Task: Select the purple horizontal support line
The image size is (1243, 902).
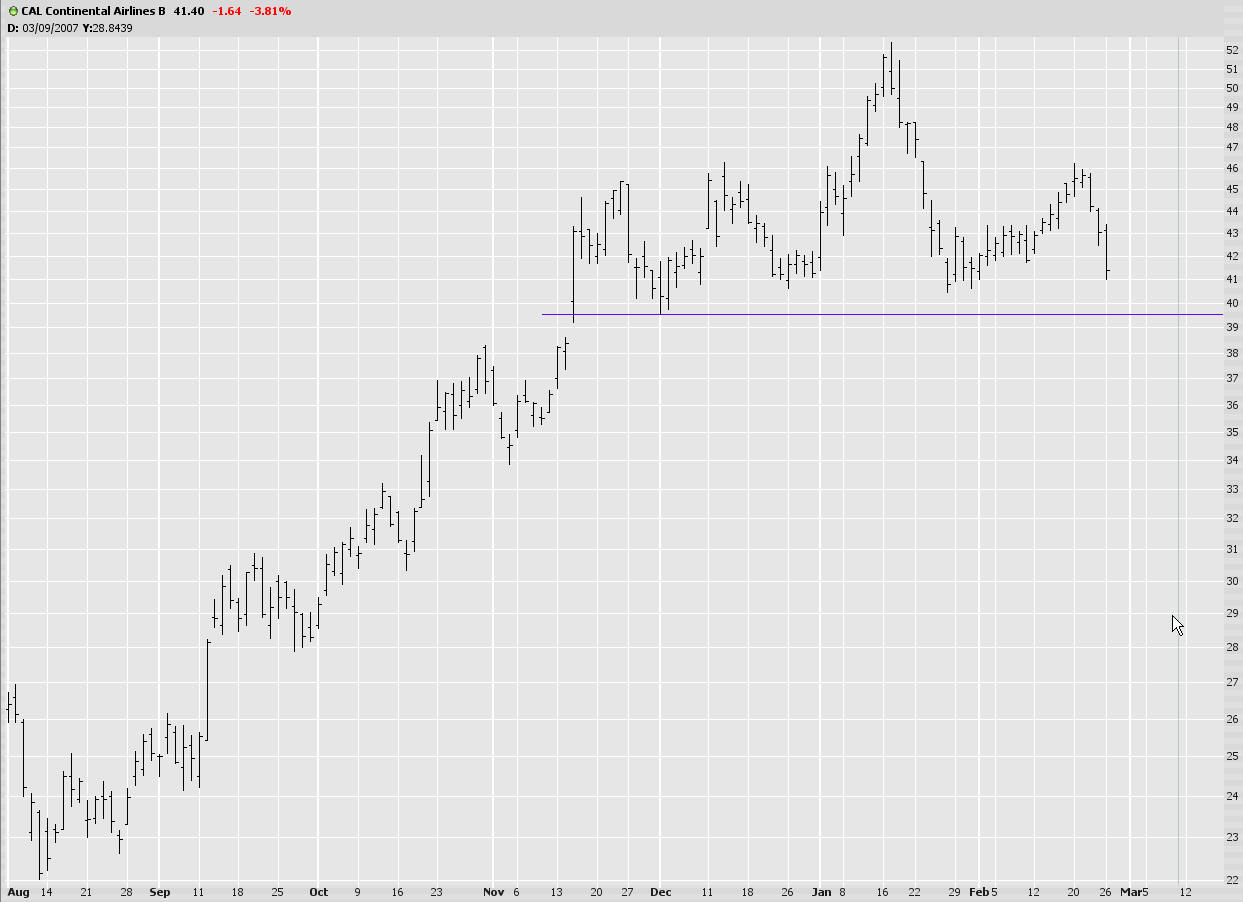Action: coord(882,314)
